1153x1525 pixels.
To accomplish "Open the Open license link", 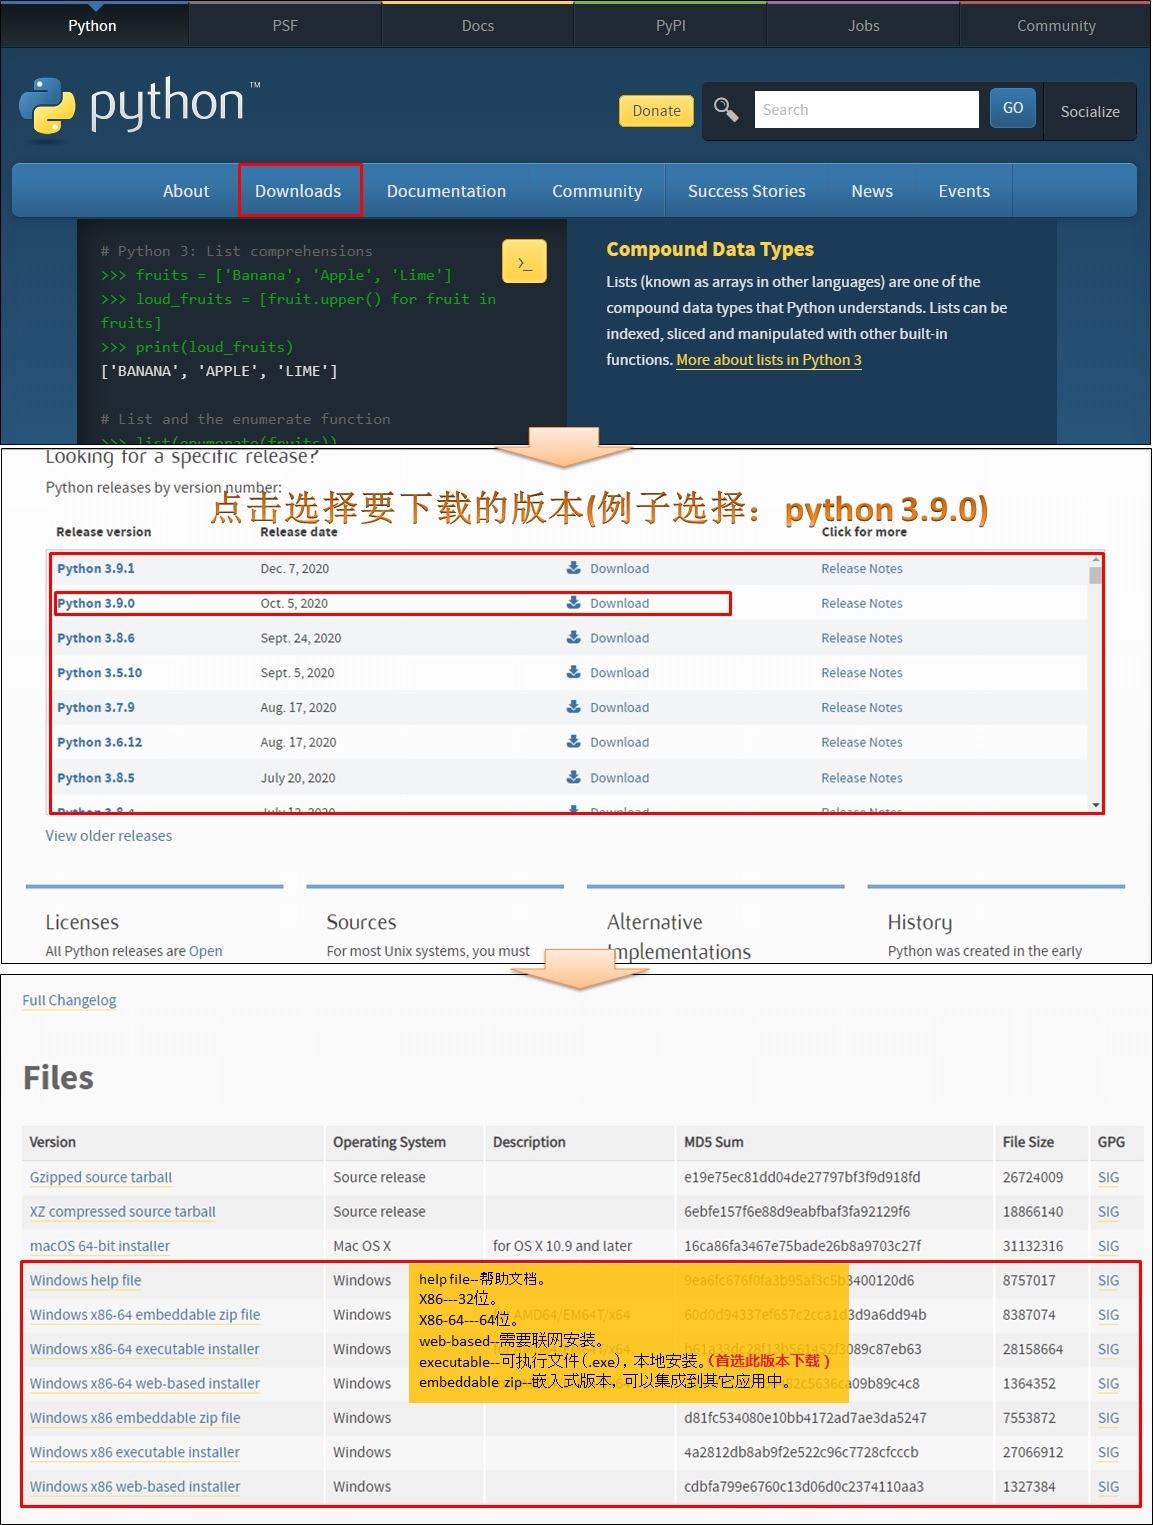I will coord(206,951).
